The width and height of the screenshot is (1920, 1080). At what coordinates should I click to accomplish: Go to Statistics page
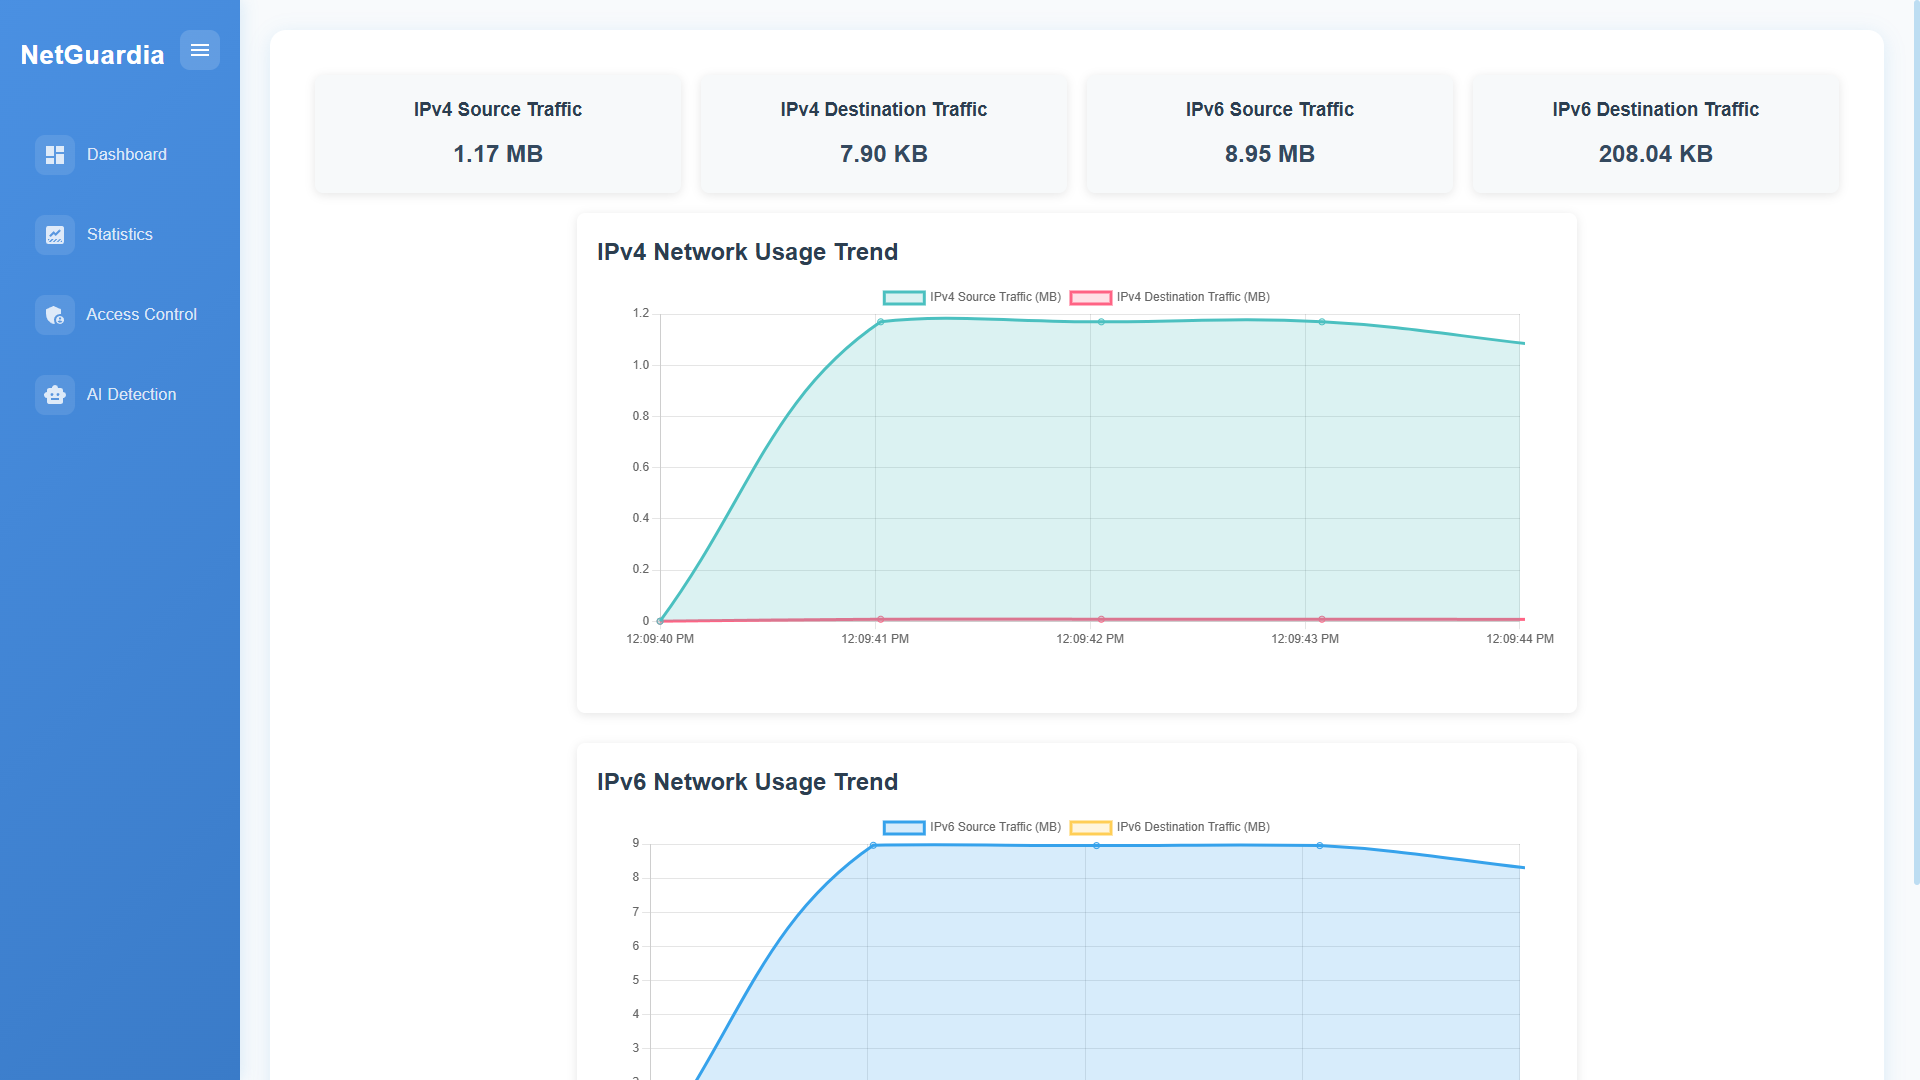[x=120, y=235]
